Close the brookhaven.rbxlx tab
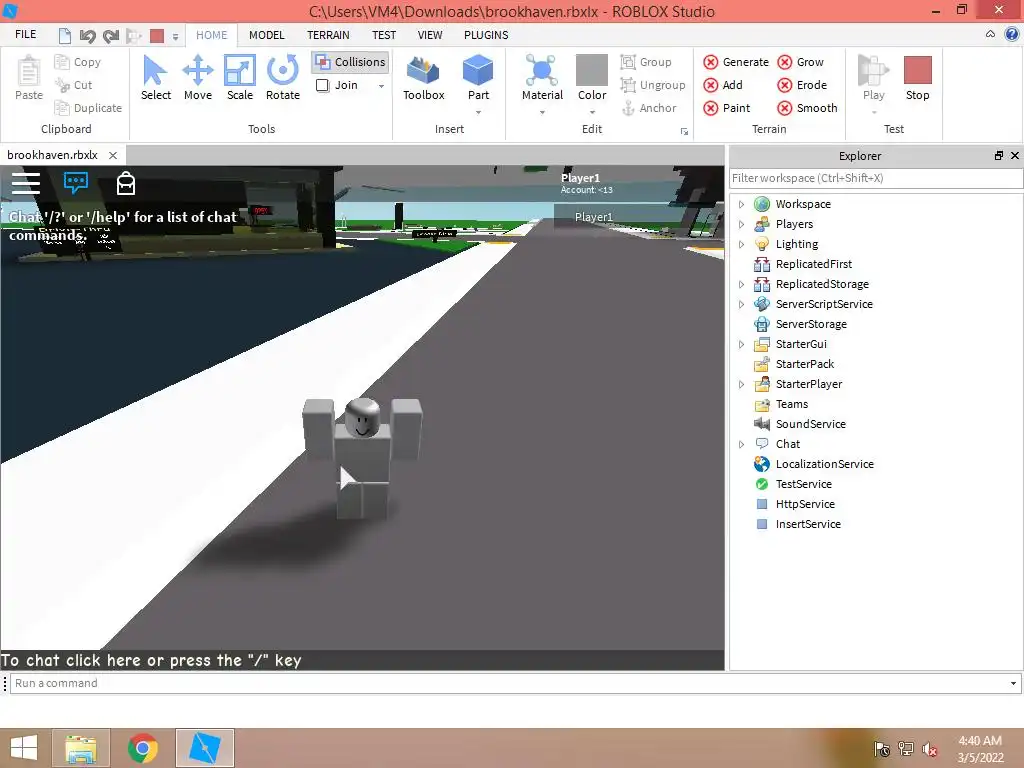Screen dimensions: 1024x768 113,155
